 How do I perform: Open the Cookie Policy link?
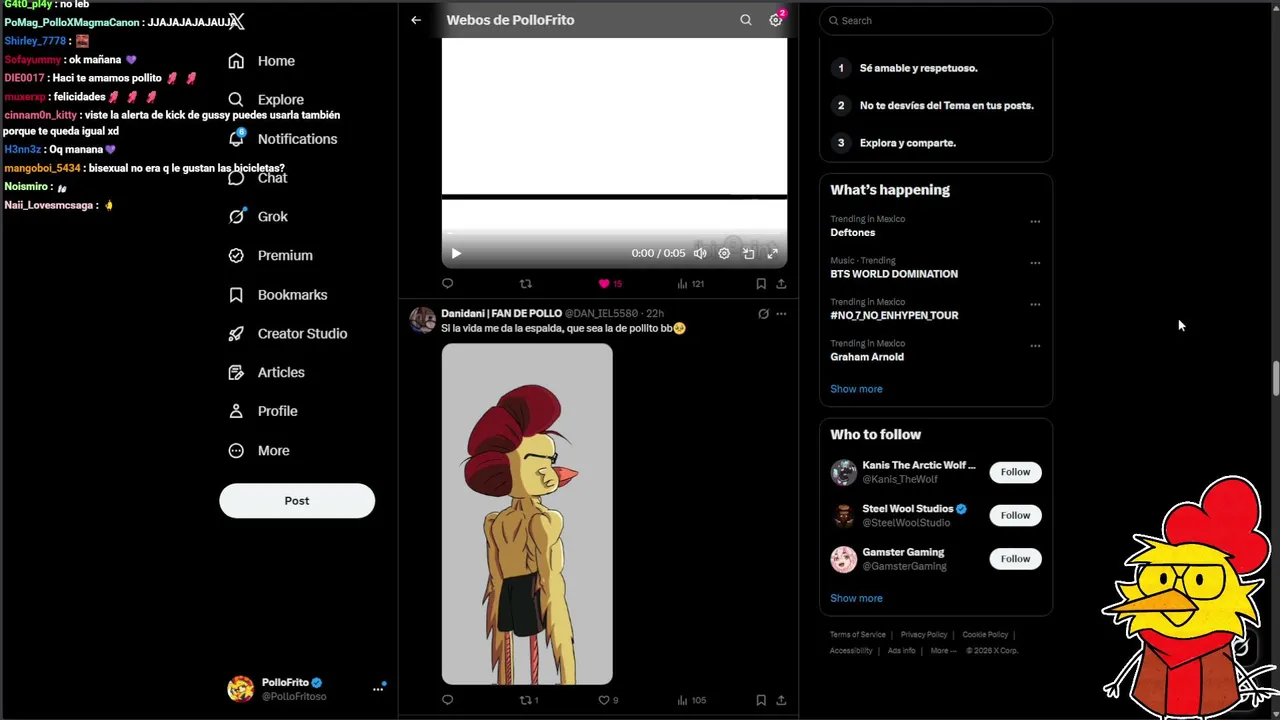pos(985,635)
